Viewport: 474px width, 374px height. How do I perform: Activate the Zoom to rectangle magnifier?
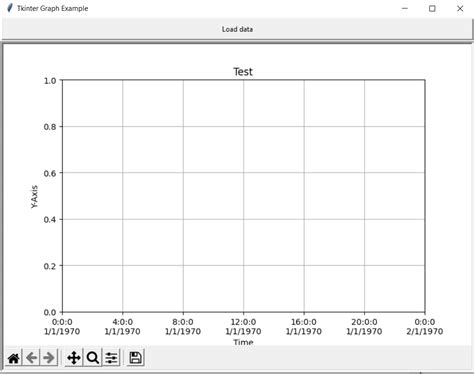(92, 358)
